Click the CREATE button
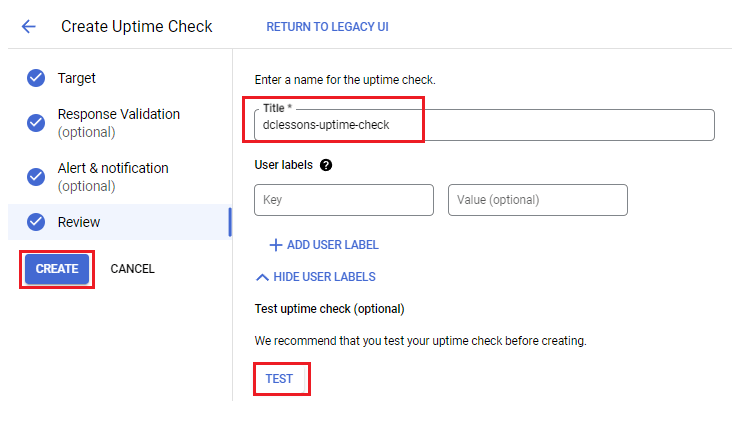 tap(57, 269)
